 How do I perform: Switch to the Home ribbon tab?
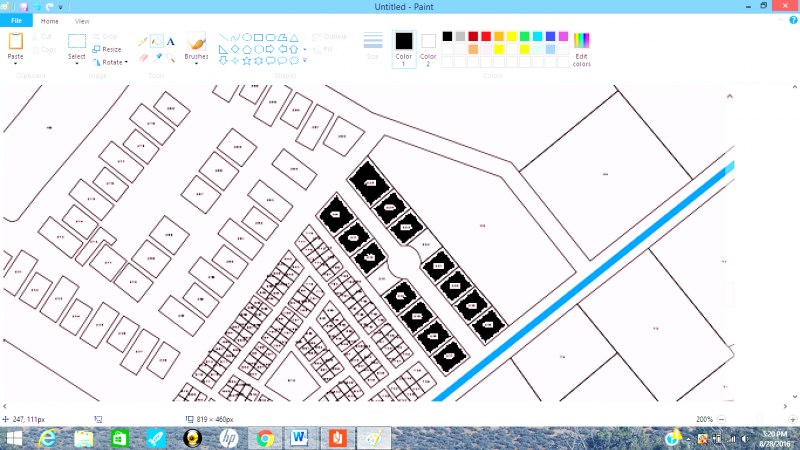[x=49, y=21]
